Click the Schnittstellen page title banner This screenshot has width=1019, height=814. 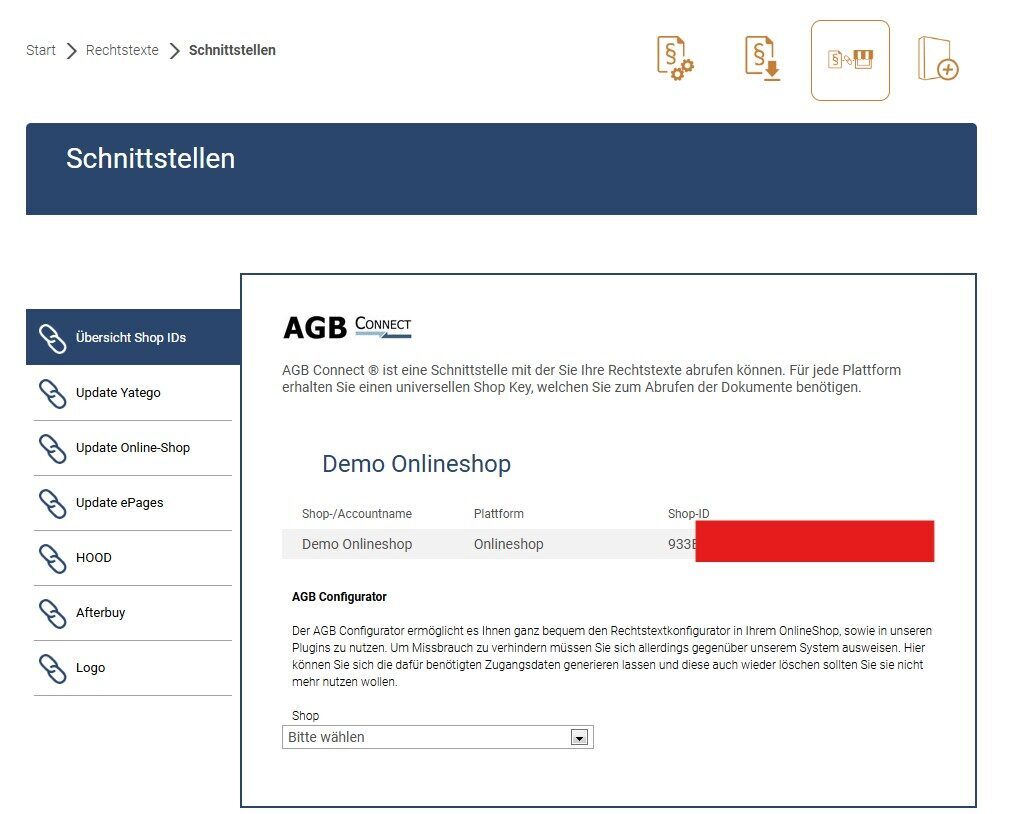[x=501, y=169]
